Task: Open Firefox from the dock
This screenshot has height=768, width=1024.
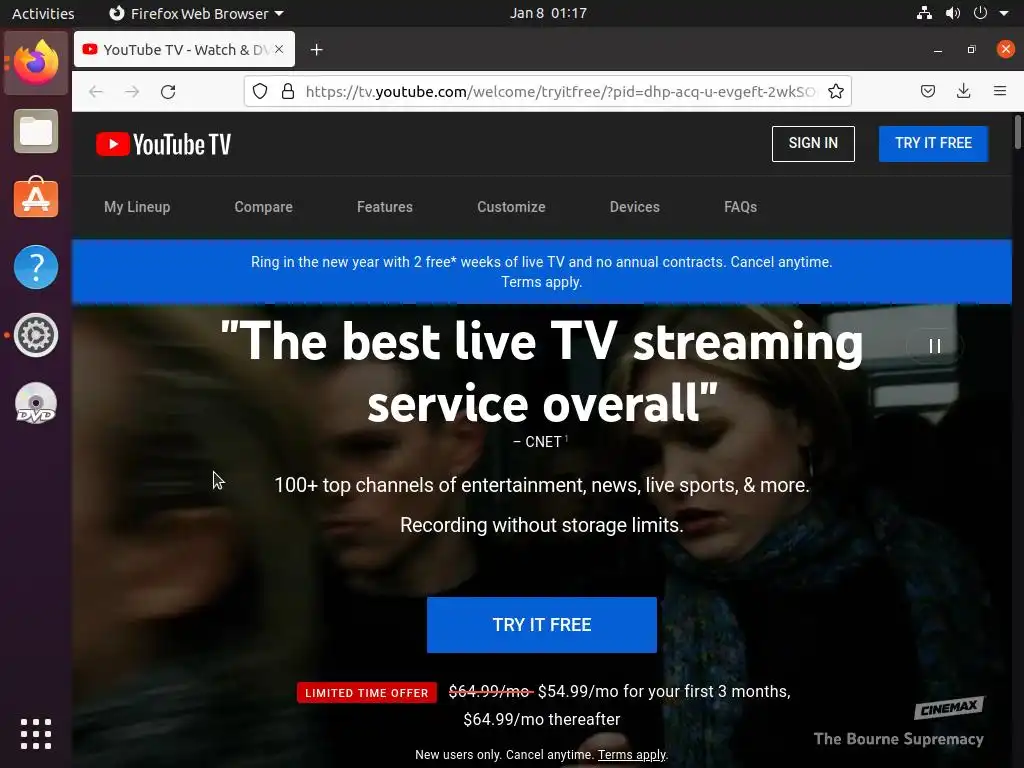Action: 36,63
